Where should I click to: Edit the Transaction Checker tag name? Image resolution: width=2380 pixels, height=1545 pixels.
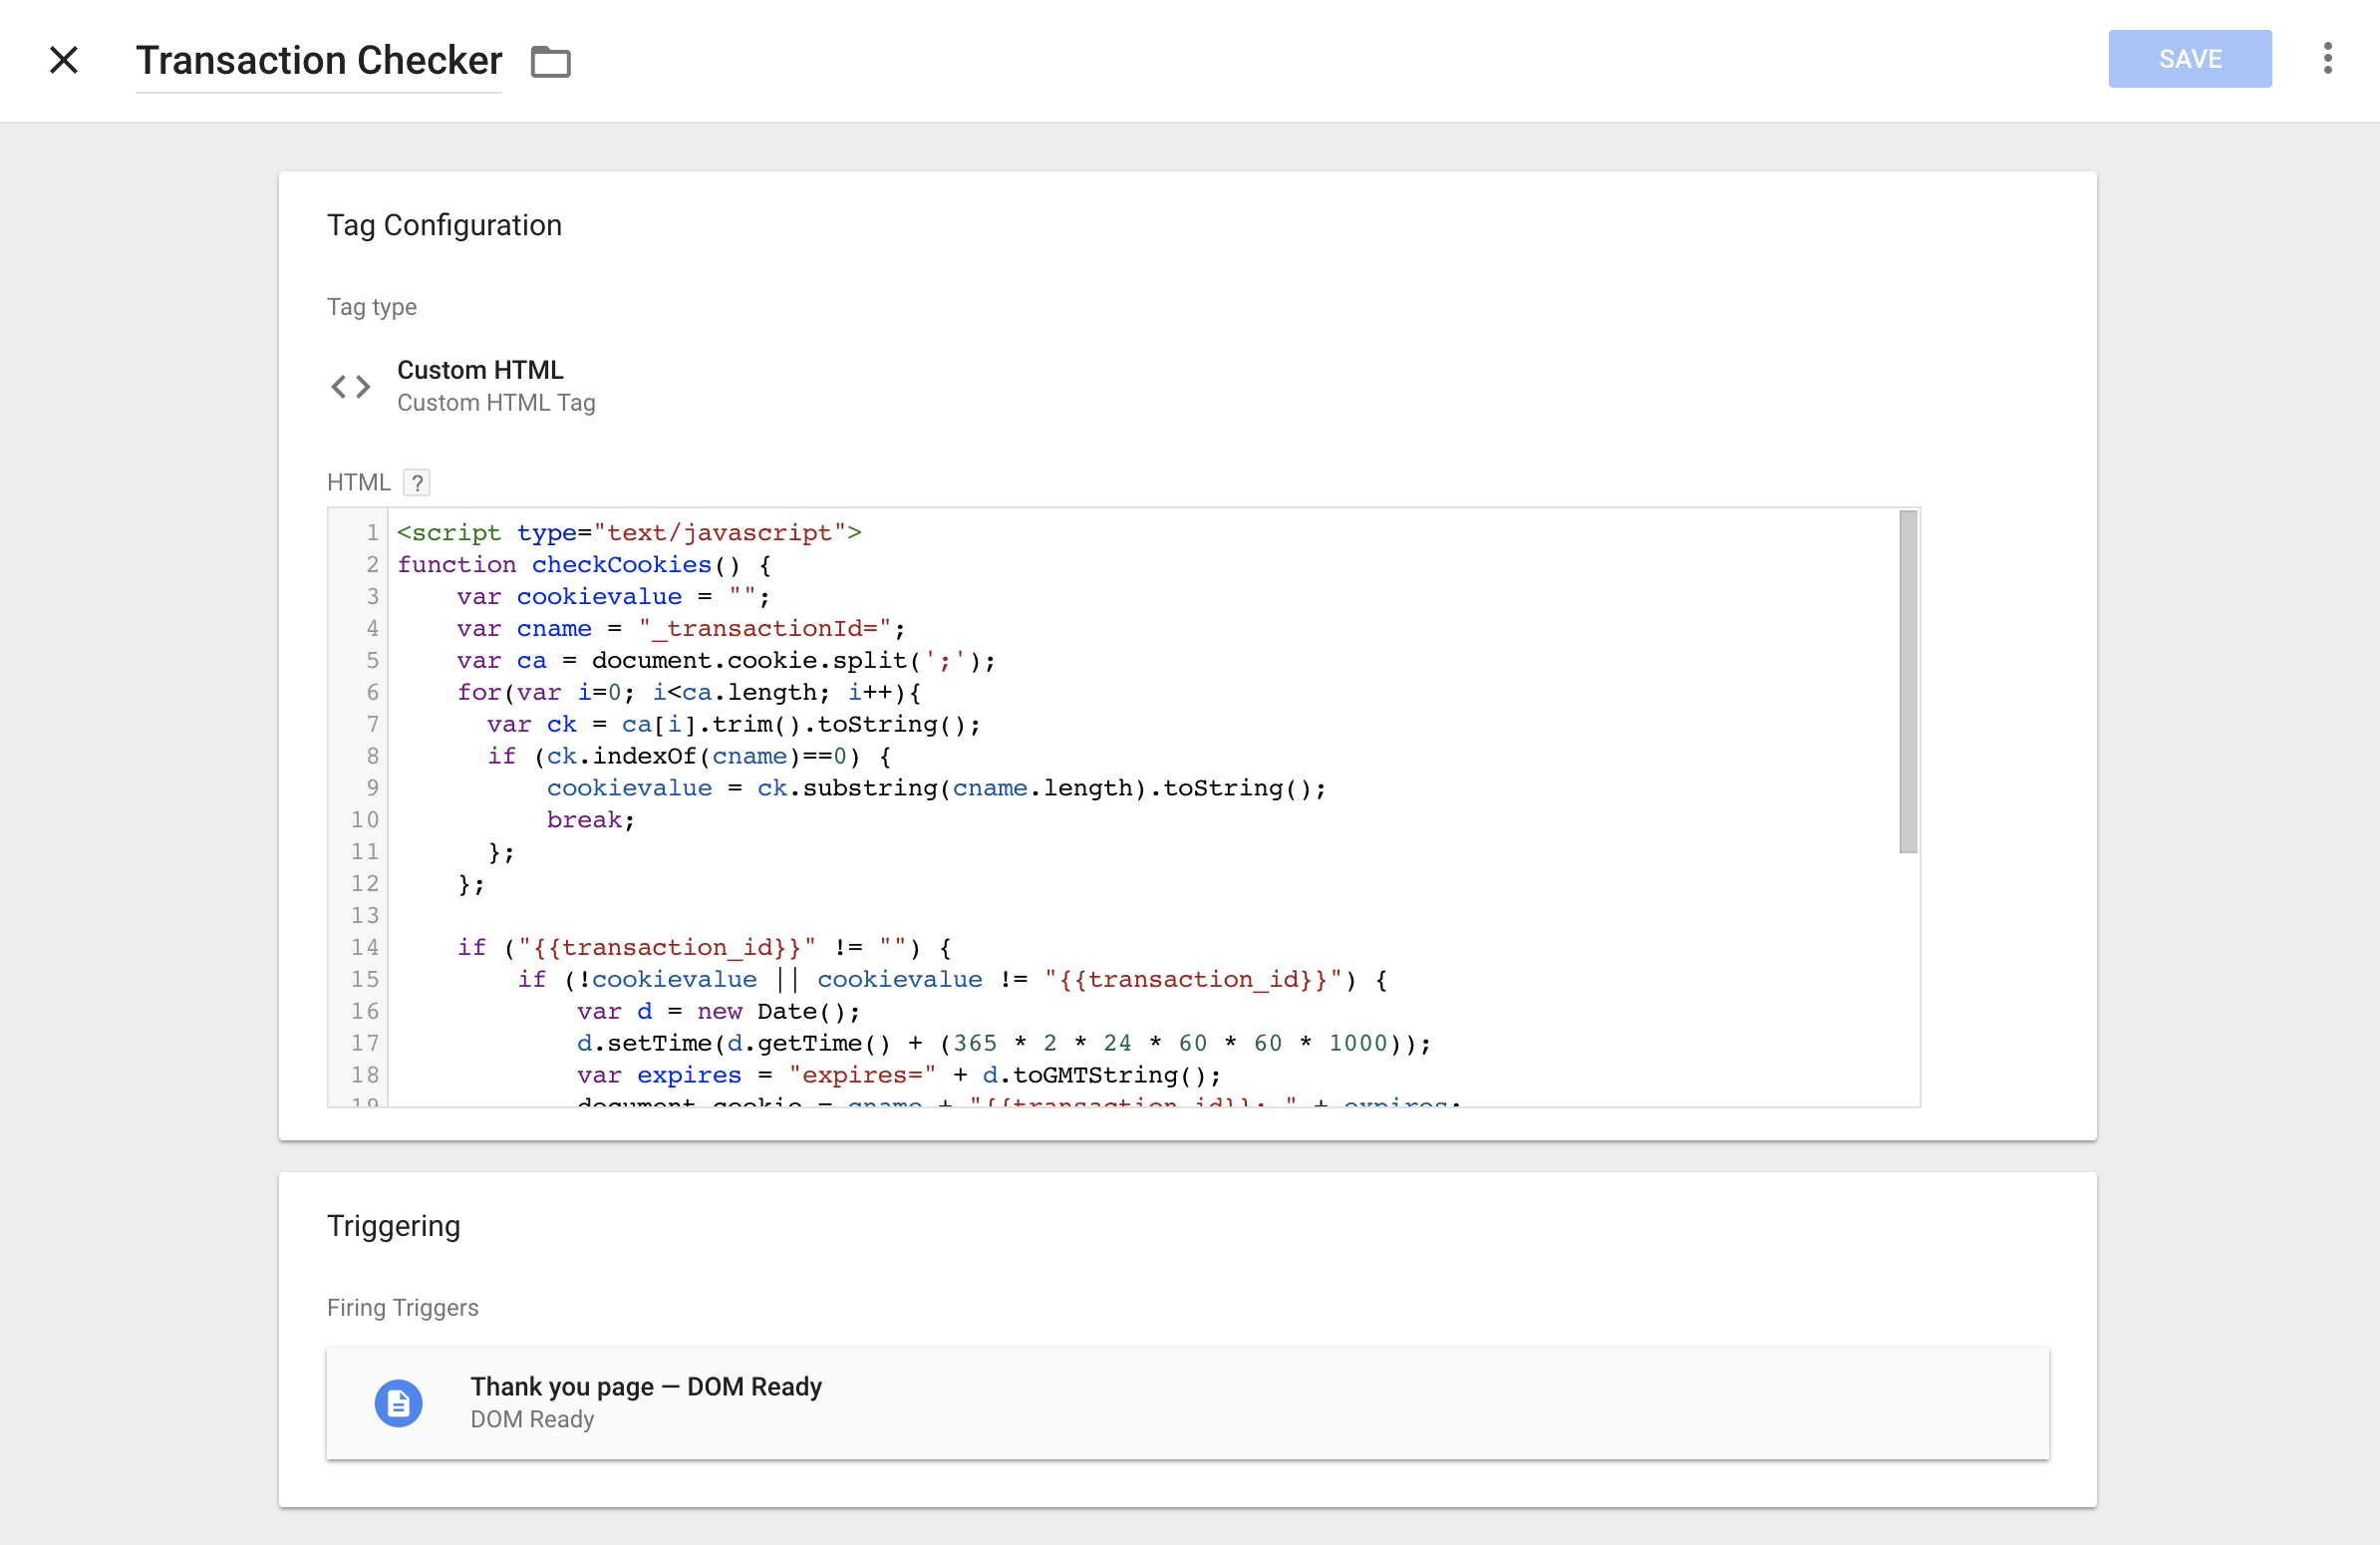(319, 61)
